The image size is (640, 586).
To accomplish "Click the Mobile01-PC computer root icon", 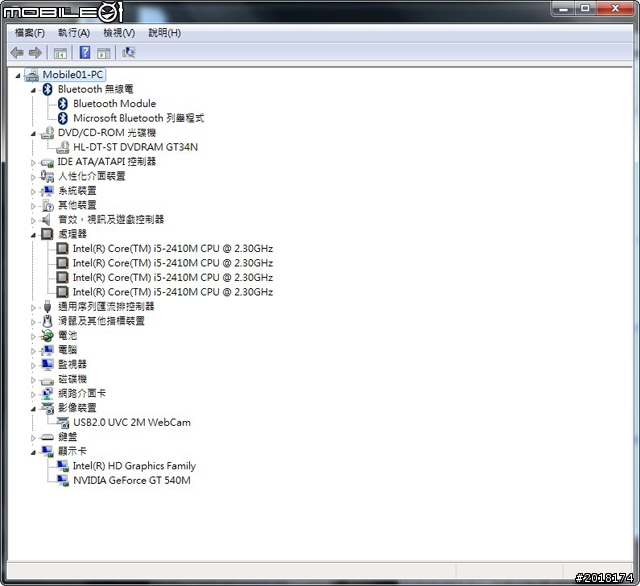I will click(x=31, y=75).
